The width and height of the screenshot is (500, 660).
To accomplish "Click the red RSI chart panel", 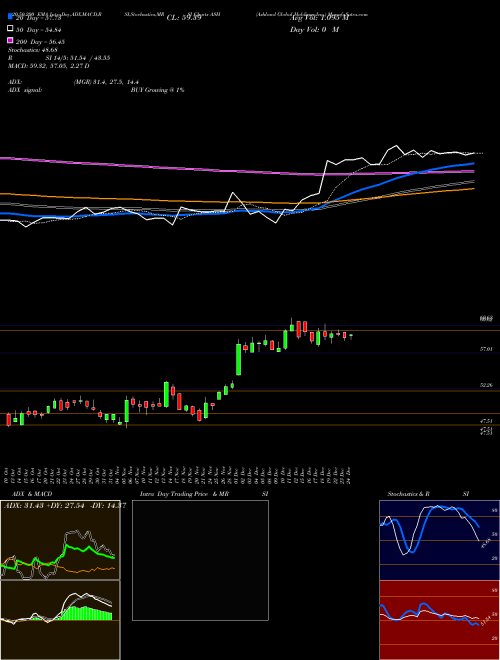I will 439,620.
